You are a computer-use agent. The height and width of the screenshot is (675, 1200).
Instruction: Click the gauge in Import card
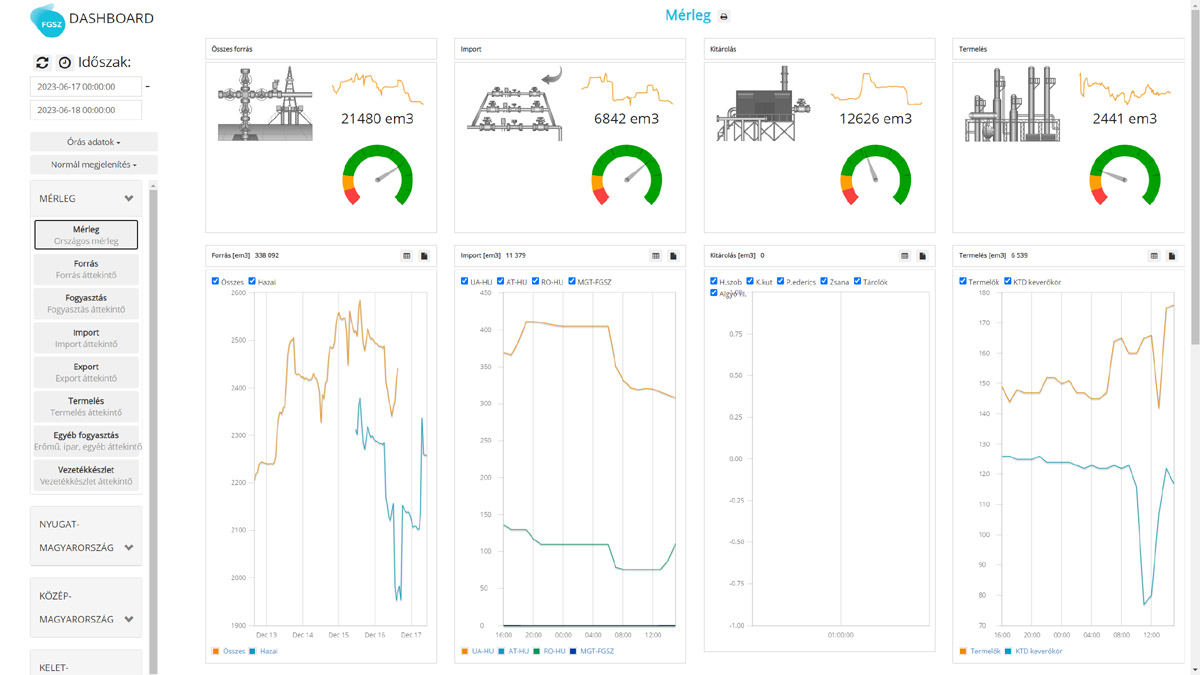tap(626, 175)
